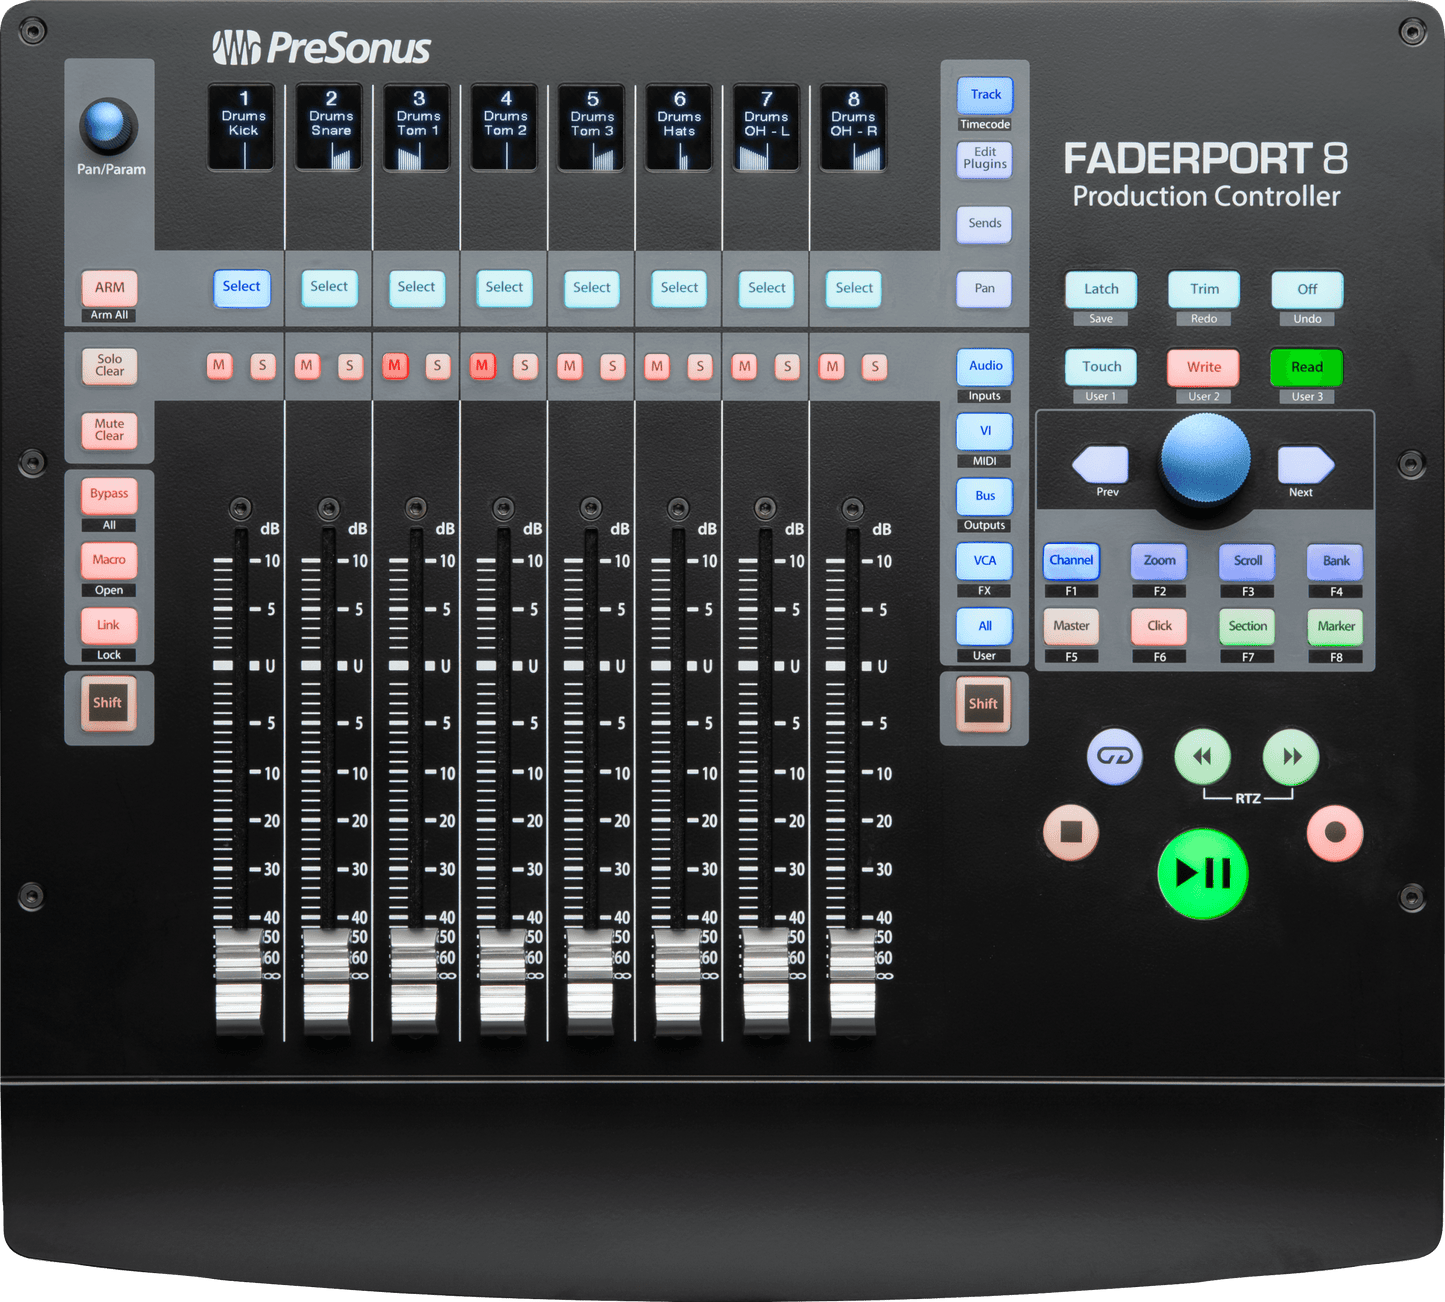Click the left Shift button
This screenshot has height=1302, width=1445.
[x=108, y=703]
